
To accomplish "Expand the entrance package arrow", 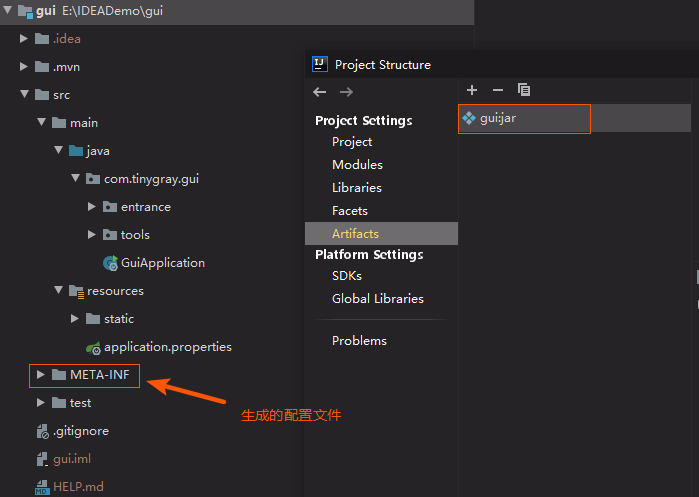I will (x=92, y=206).
